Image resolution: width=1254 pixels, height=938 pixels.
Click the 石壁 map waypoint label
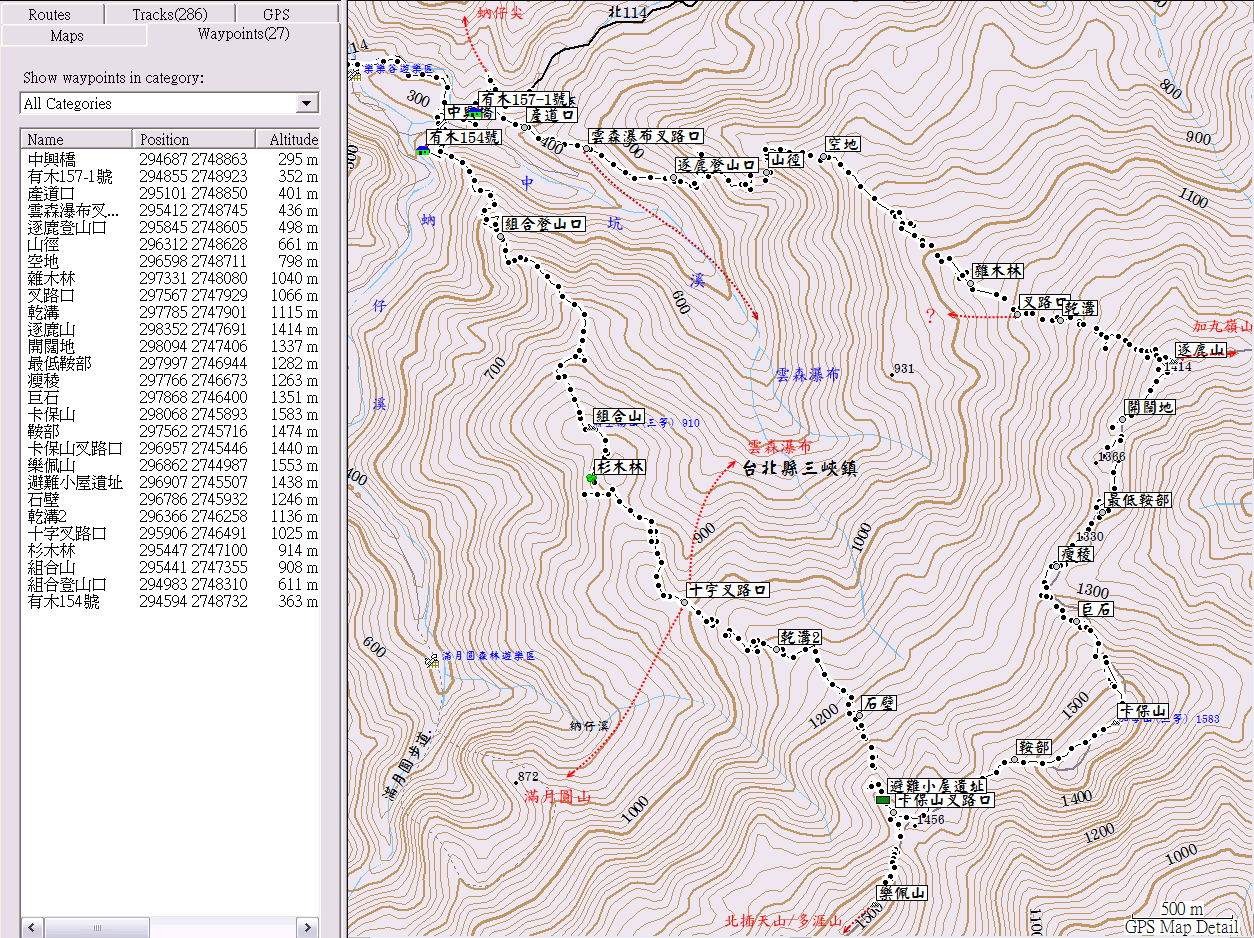pyautogui.click(x=879, y=703)
